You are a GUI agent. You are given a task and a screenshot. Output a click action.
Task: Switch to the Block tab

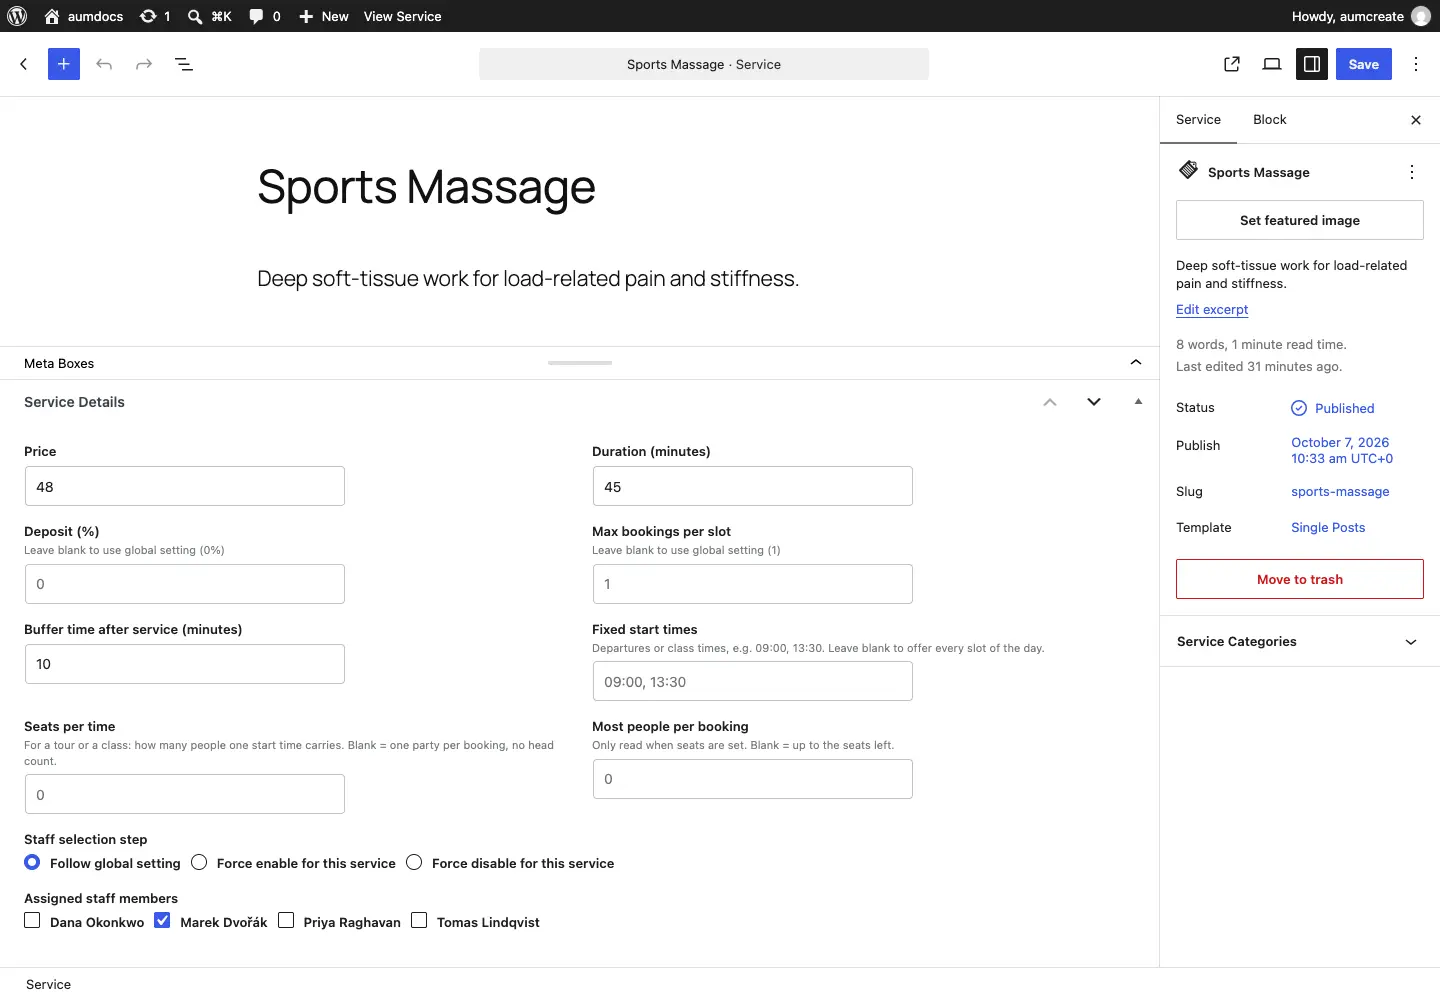pyautogui.click(x=1270, y=120)
